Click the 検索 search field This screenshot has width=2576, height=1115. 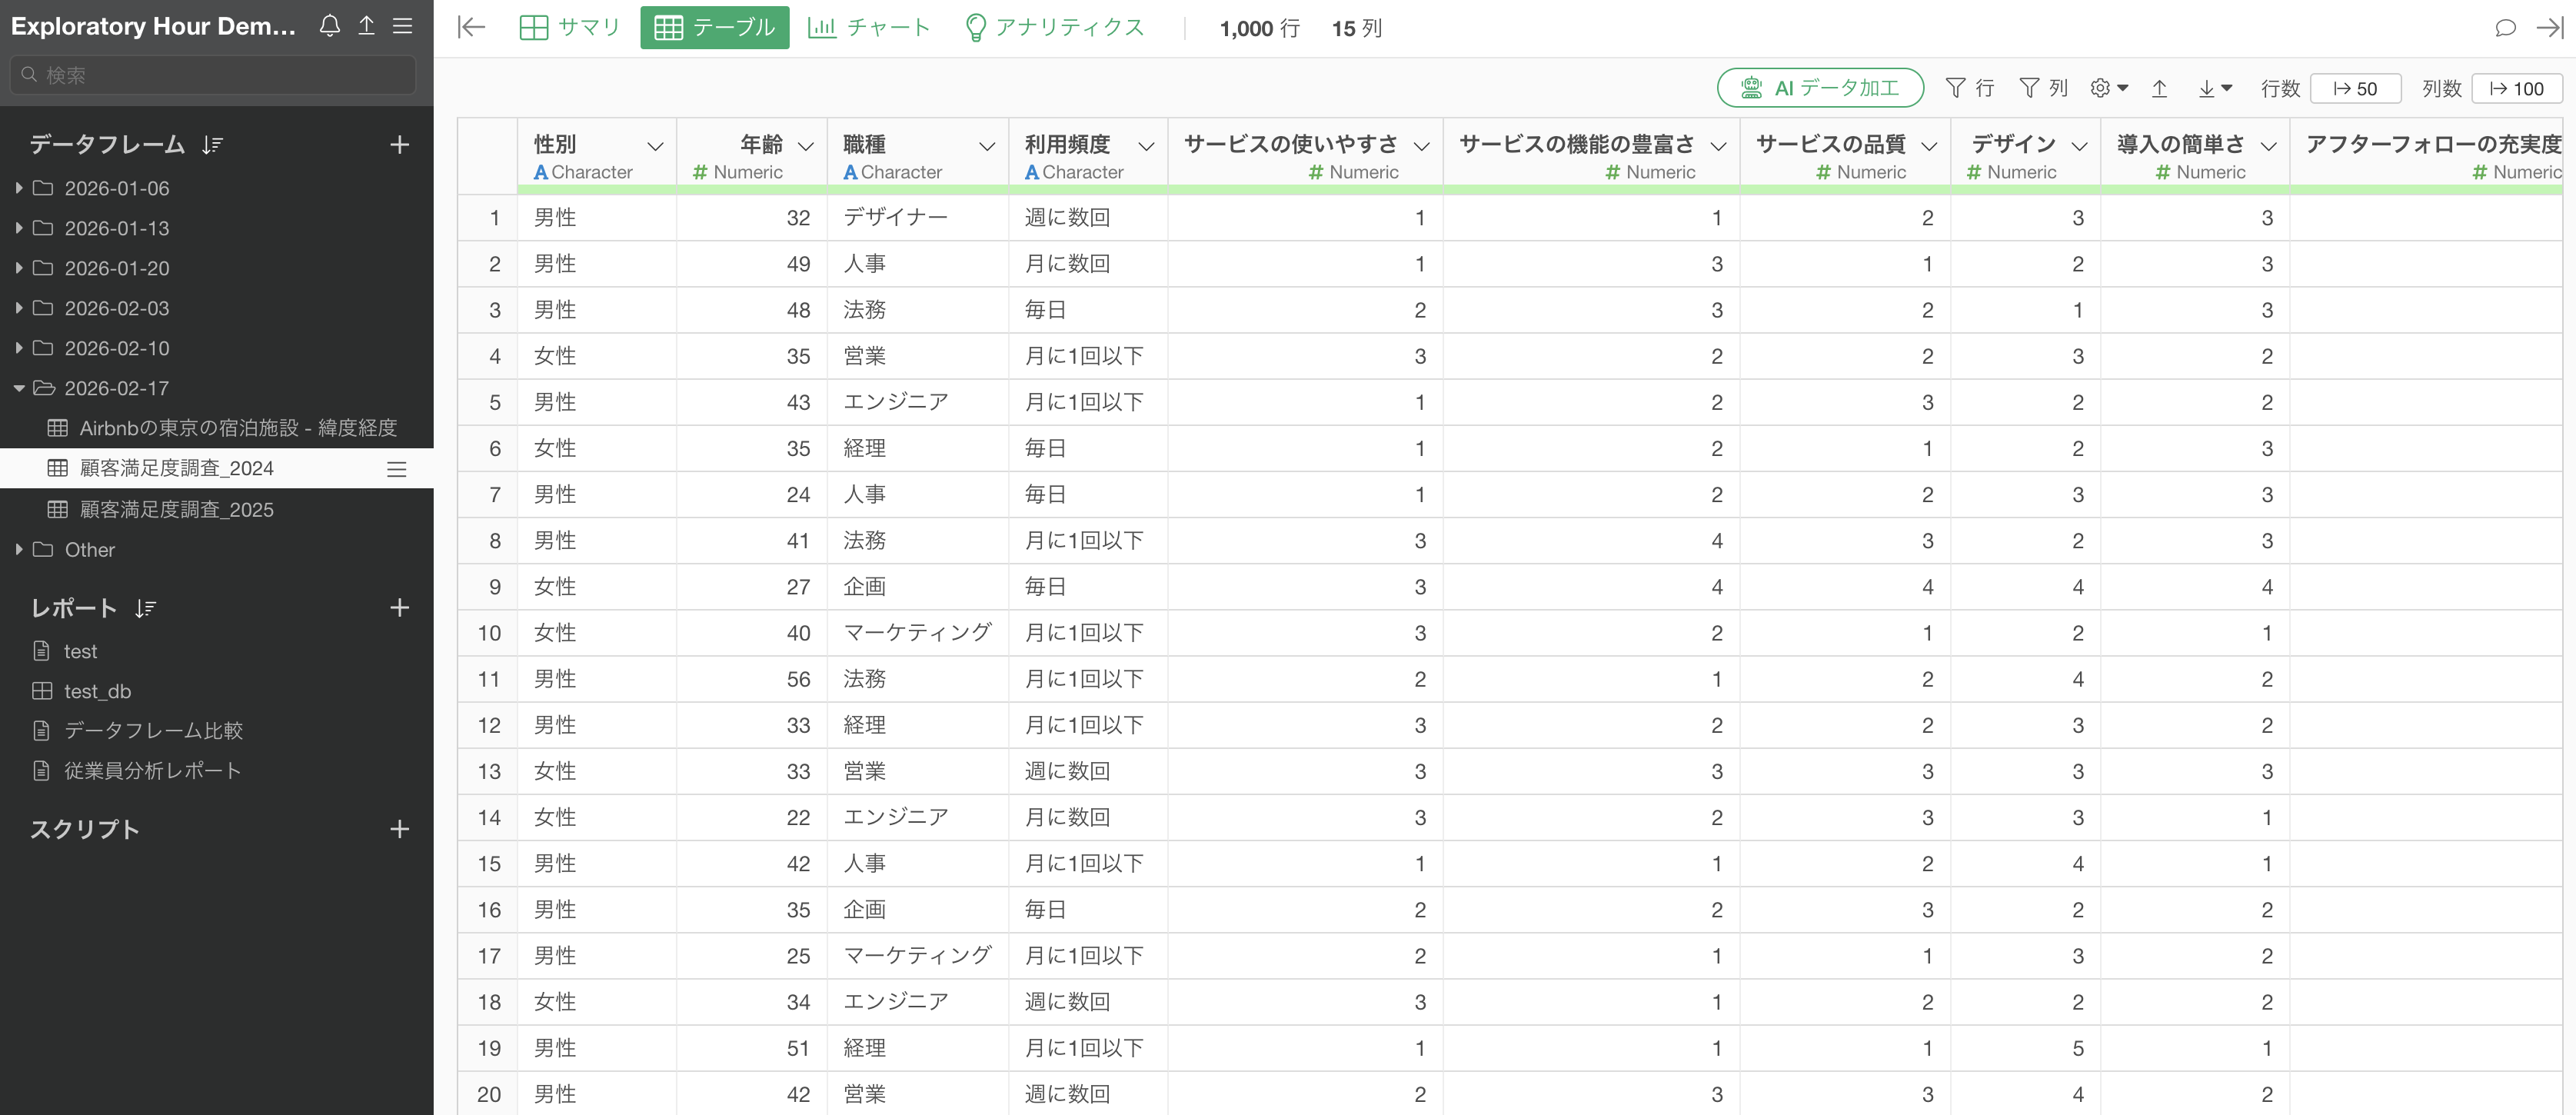(213, 75)
